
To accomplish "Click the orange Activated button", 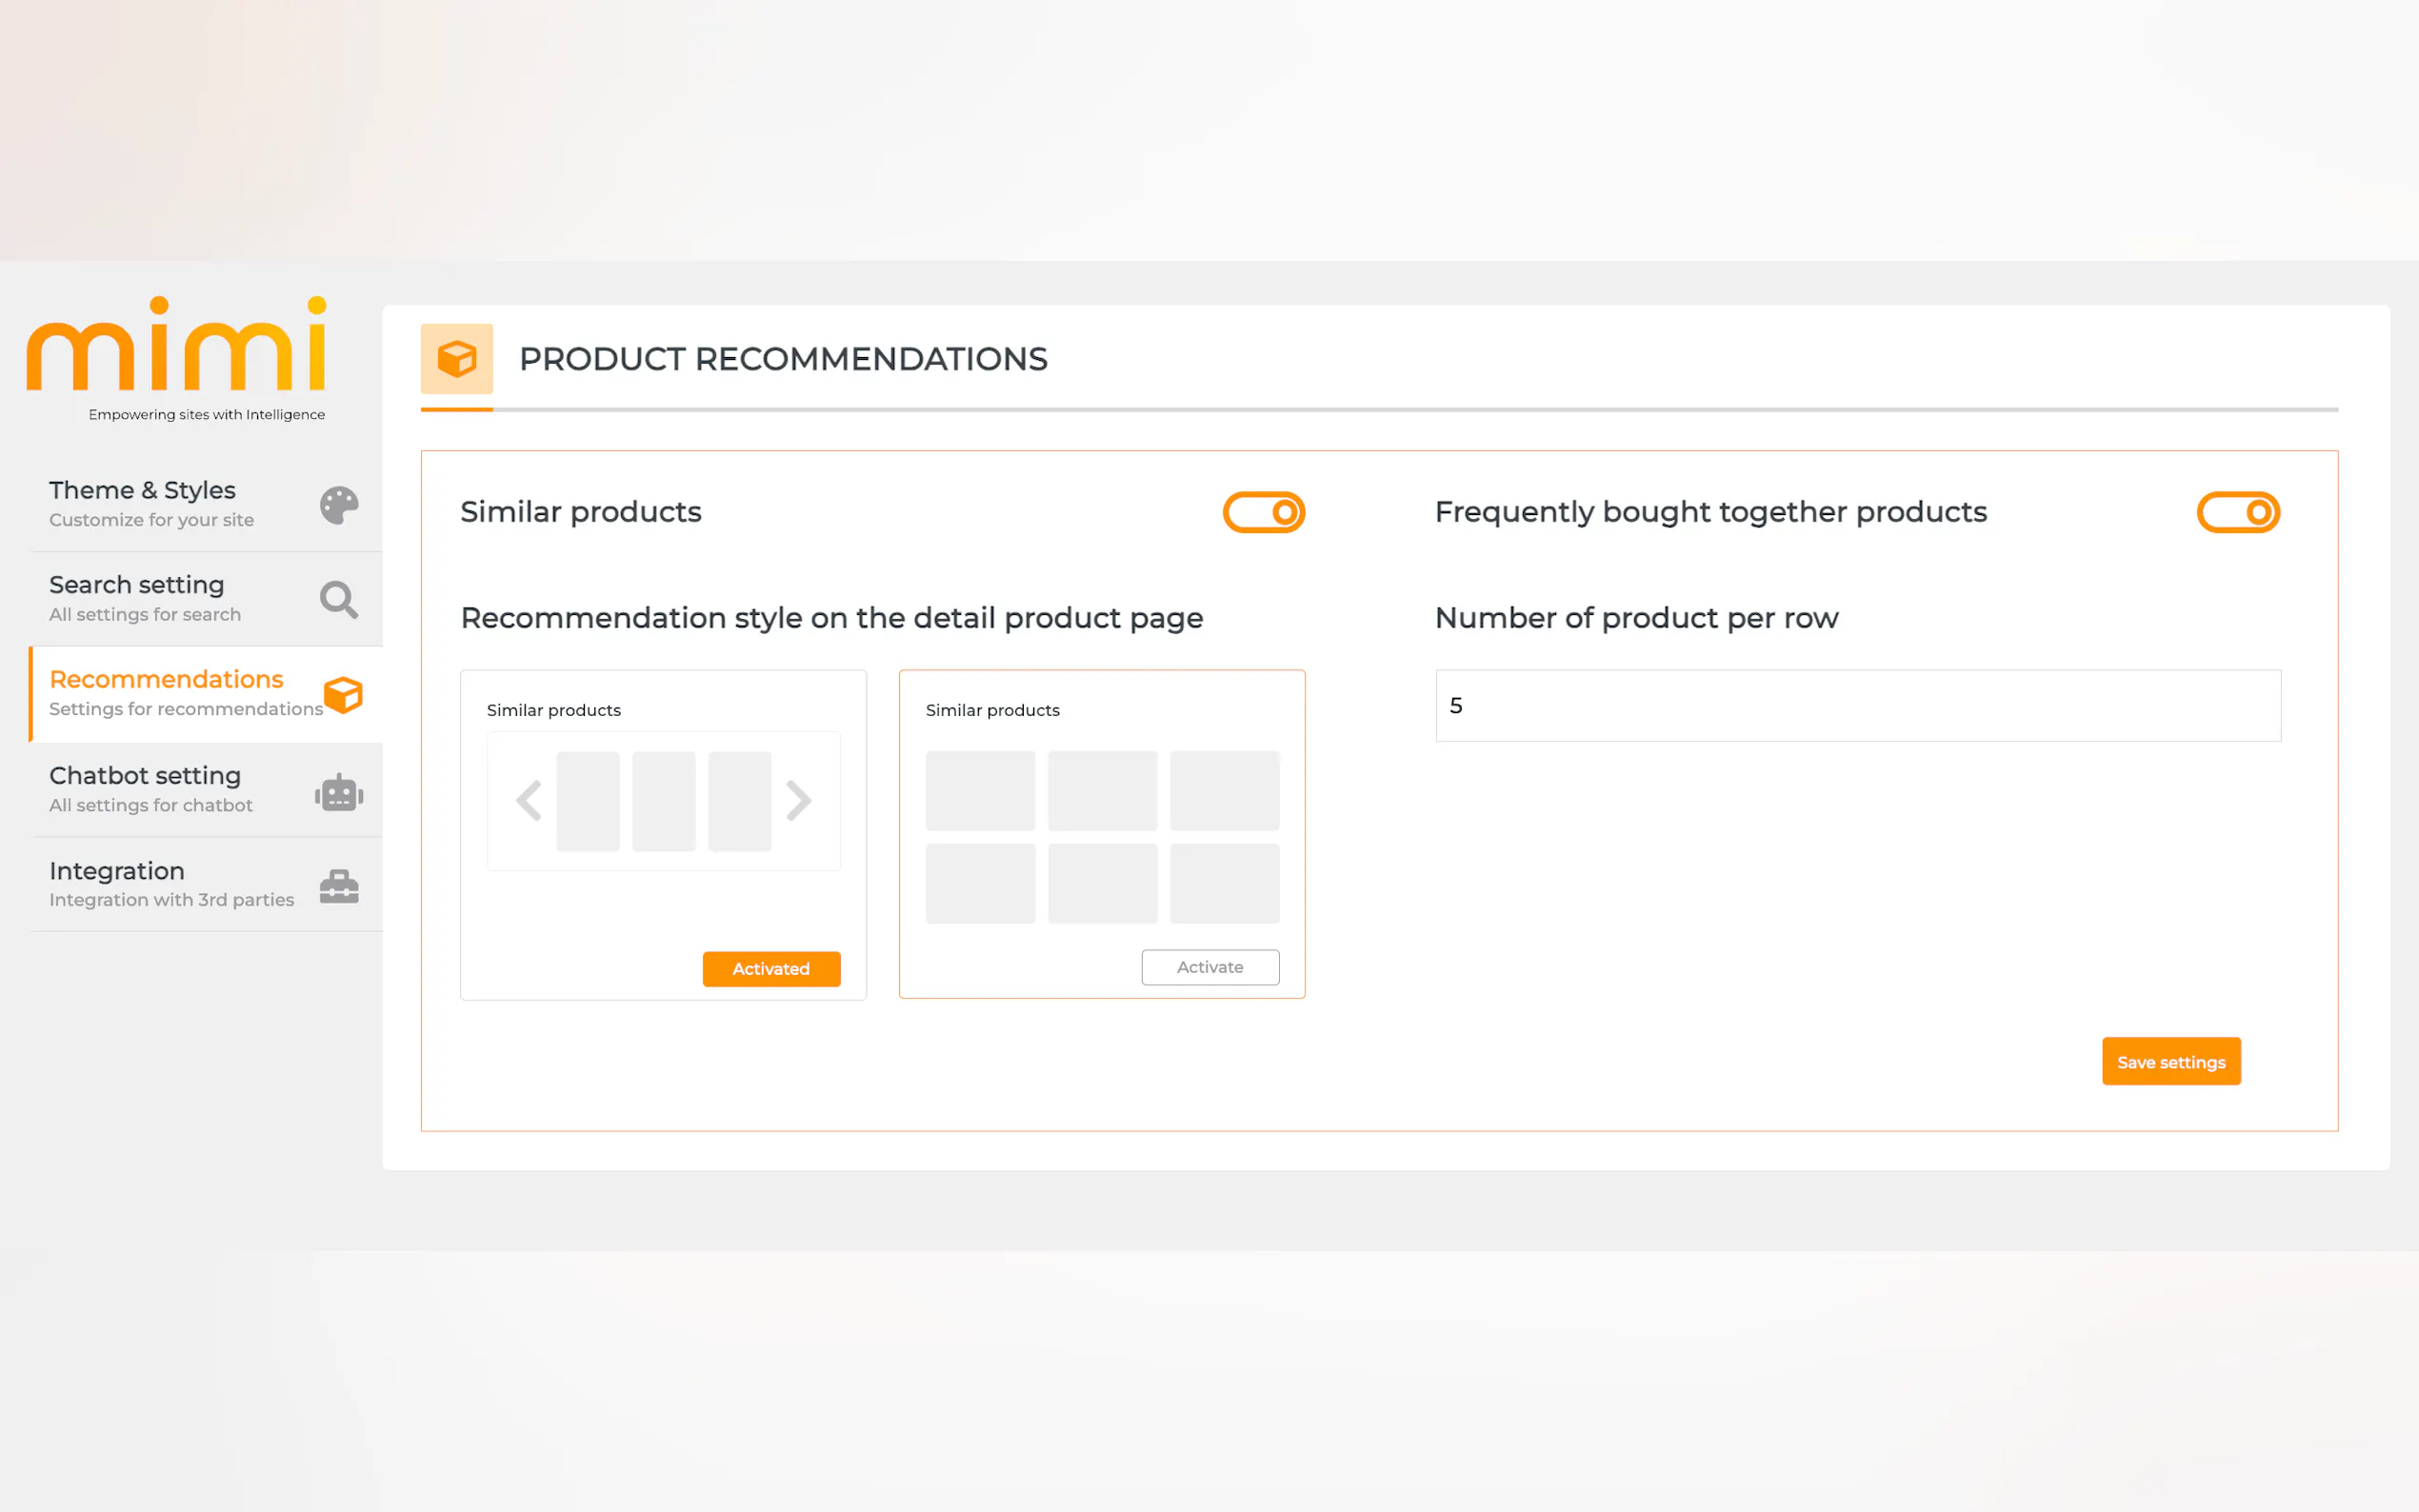I will coord(771,968).
